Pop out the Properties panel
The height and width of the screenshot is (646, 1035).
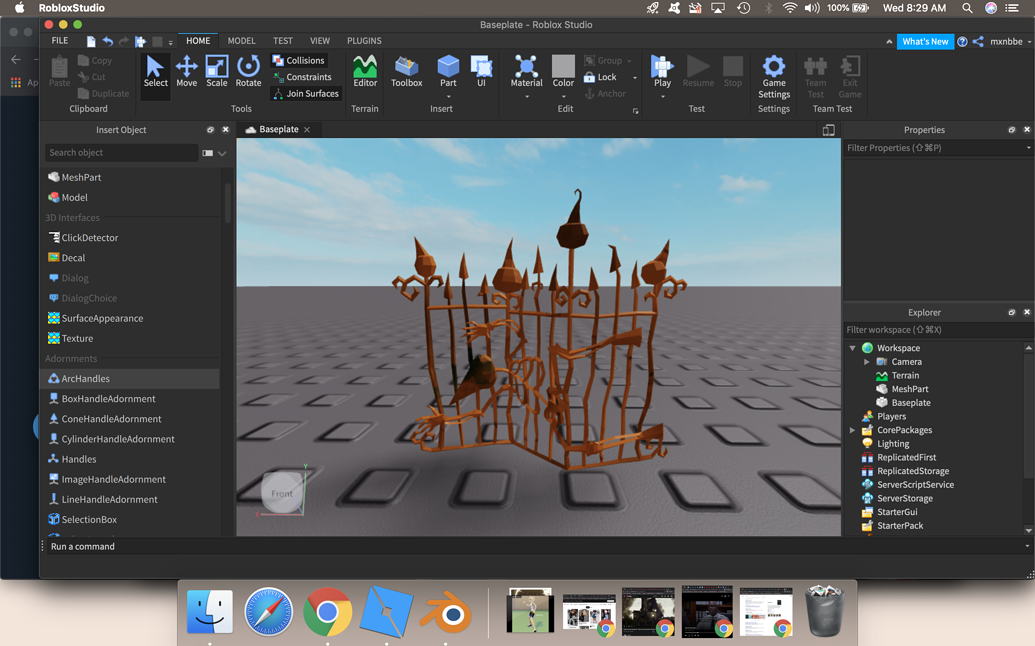(1011, 130)
